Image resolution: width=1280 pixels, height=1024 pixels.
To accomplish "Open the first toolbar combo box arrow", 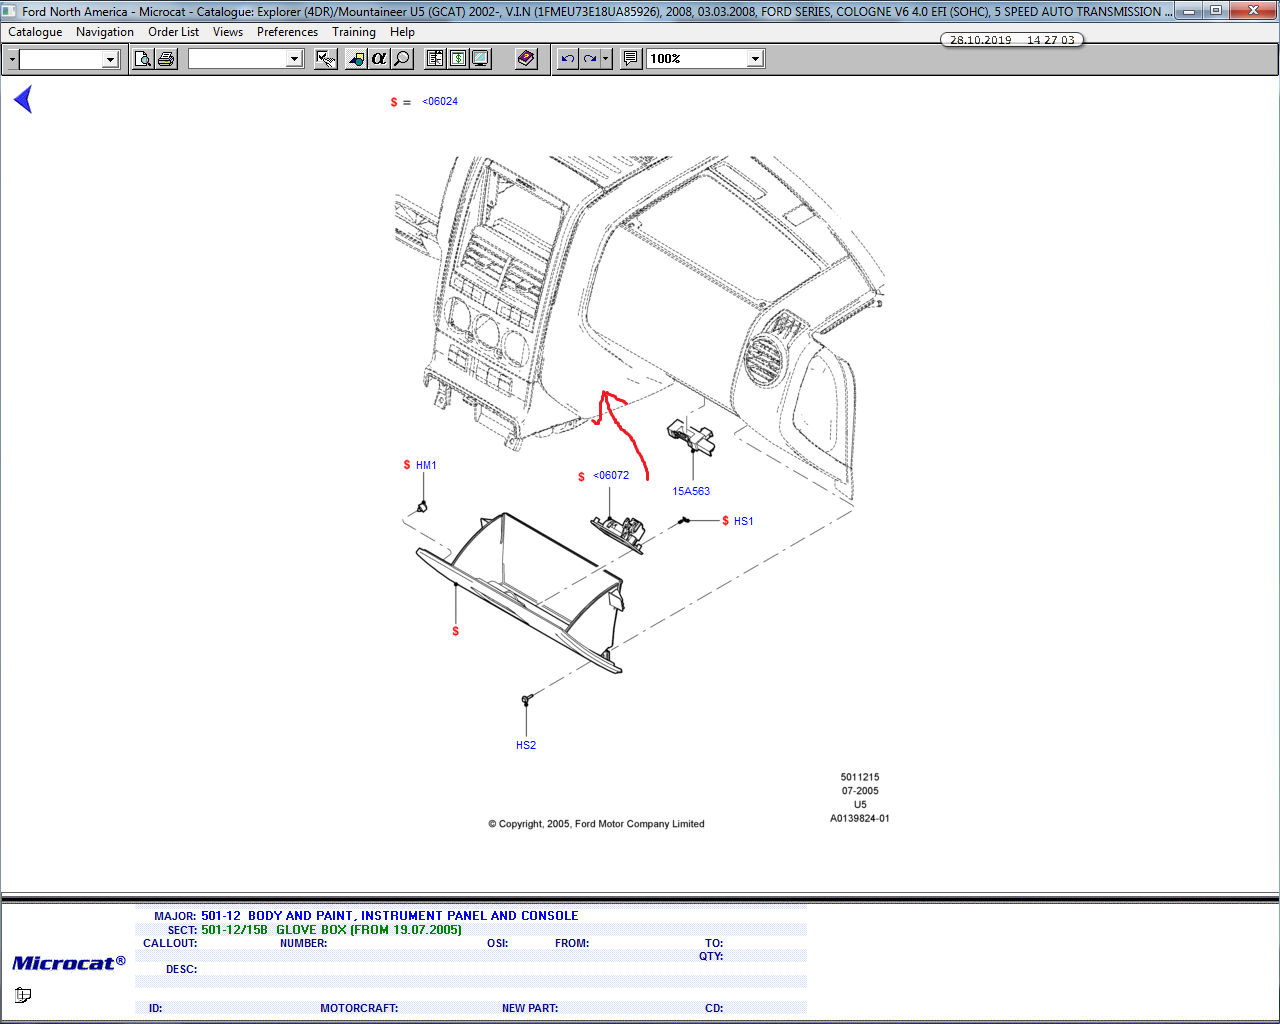I will [x=110, y=59].
